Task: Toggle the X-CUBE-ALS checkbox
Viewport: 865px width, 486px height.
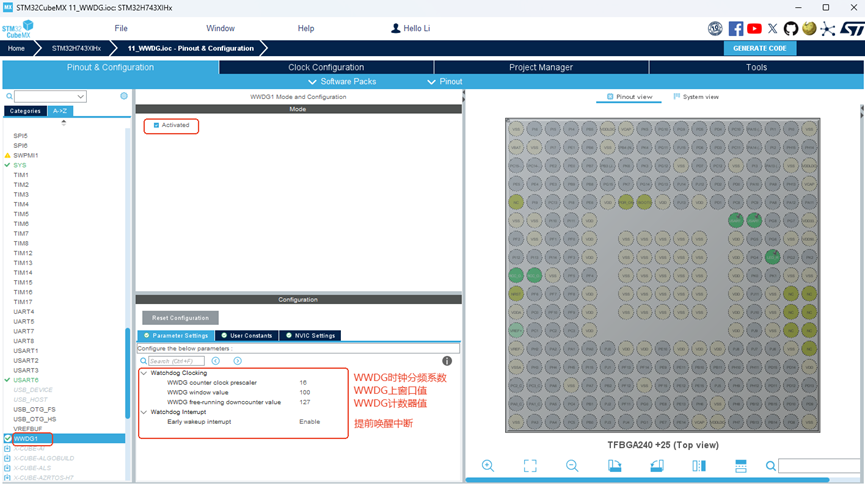Action: point(7,468)
